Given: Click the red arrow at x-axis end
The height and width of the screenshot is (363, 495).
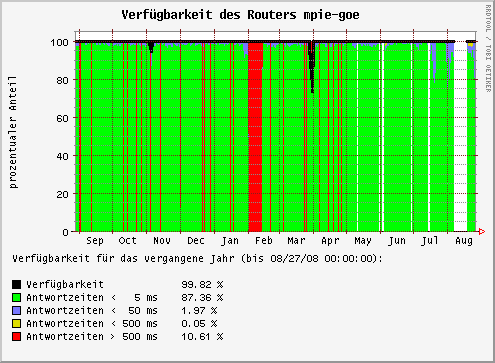Looking at the screenshot, I should click(482, 231).
